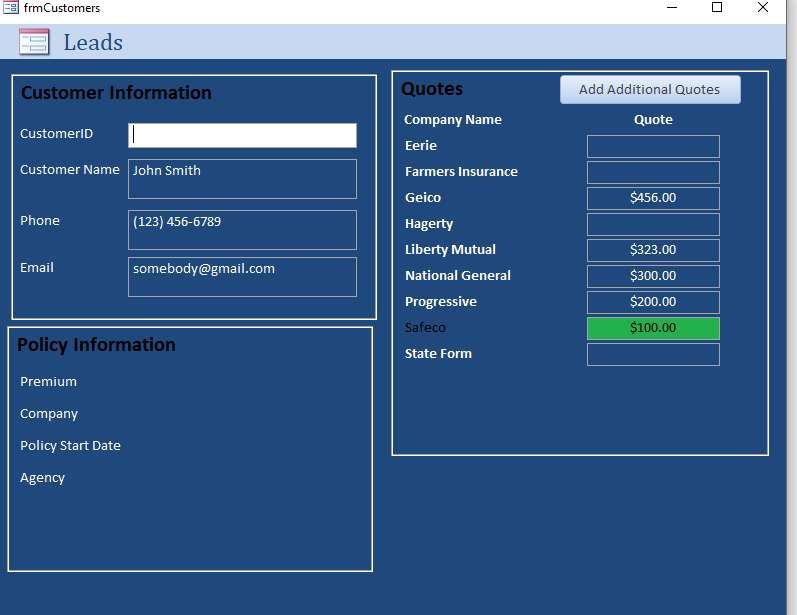Maximize the frmCustomers window
Image resolution: width=797 pixels, height=615 pixels.
[717, 7]
